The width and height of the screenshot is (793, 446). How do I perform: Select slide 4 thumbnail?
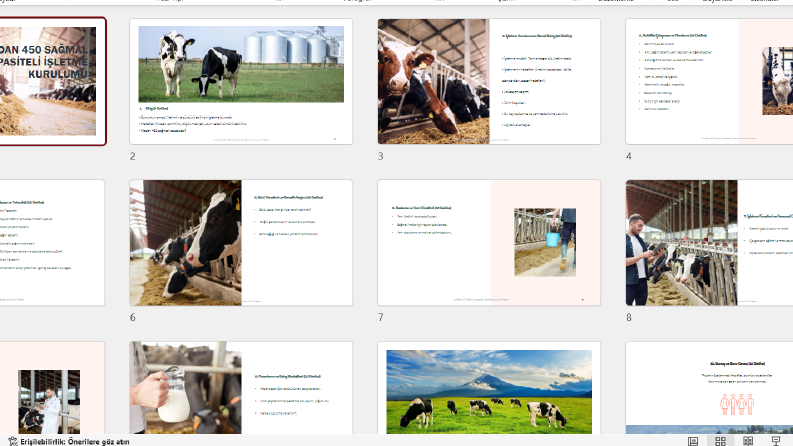point(709,81)
